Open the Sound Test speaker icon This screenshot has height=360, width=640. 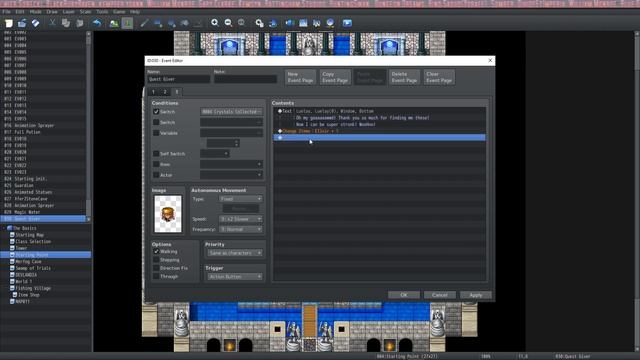click(x=289, y=23)
